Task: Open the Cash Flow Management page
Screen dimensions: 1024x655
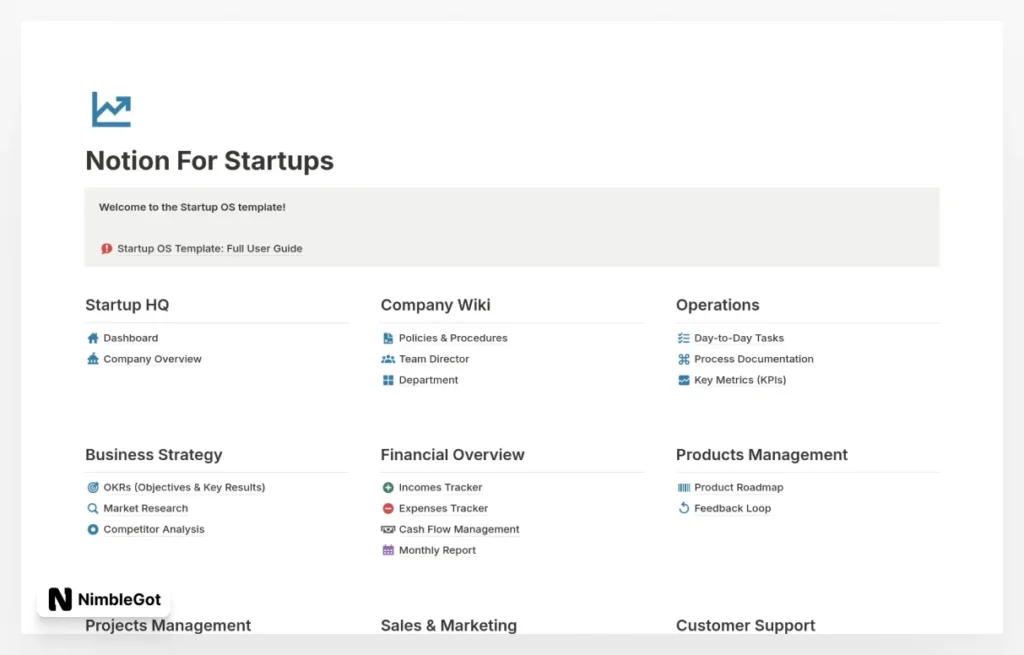Action: (x=459, y=529)
